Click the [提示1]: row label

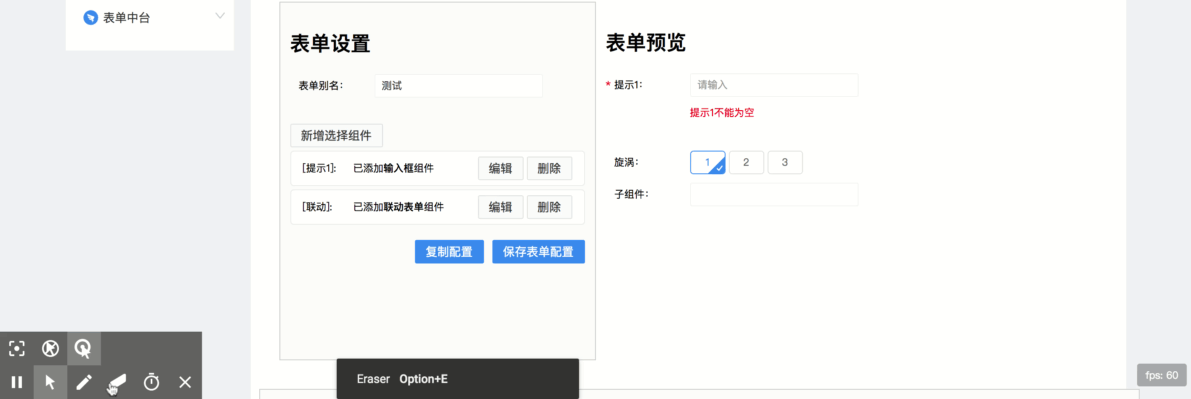(x=319, y=169)
